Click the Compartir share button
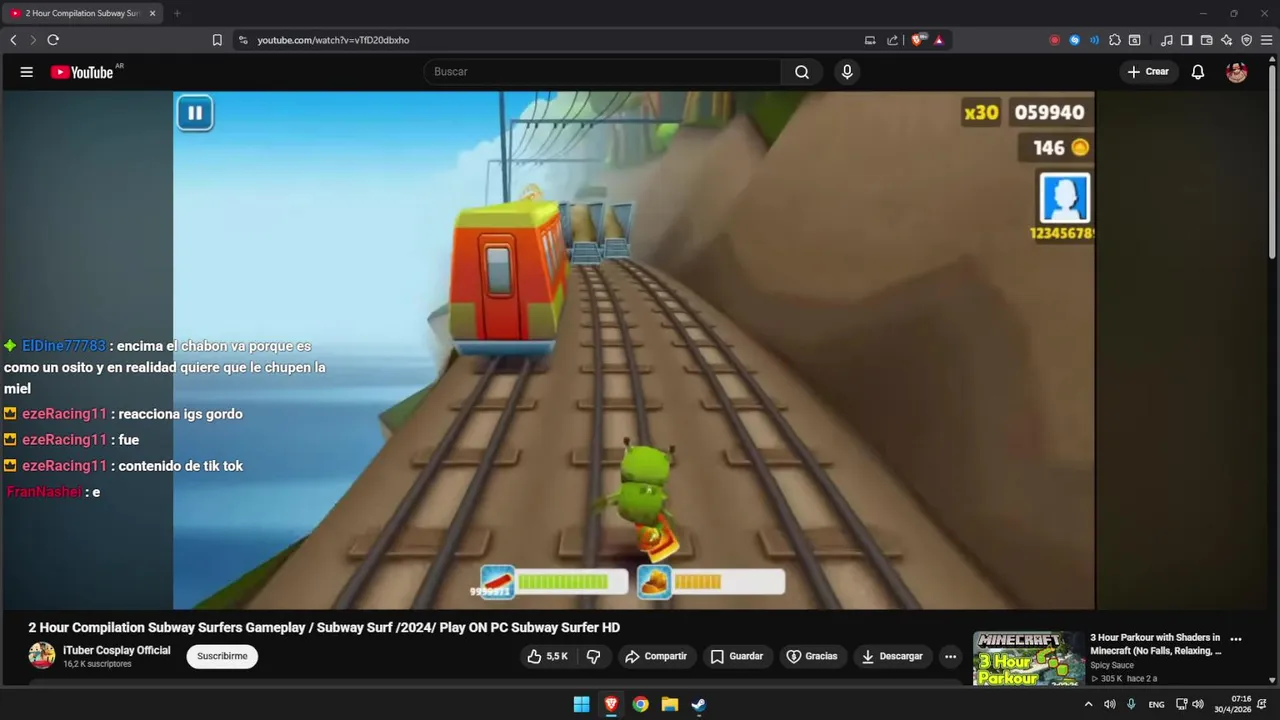 pyautogui.click(x=656, y=656)
